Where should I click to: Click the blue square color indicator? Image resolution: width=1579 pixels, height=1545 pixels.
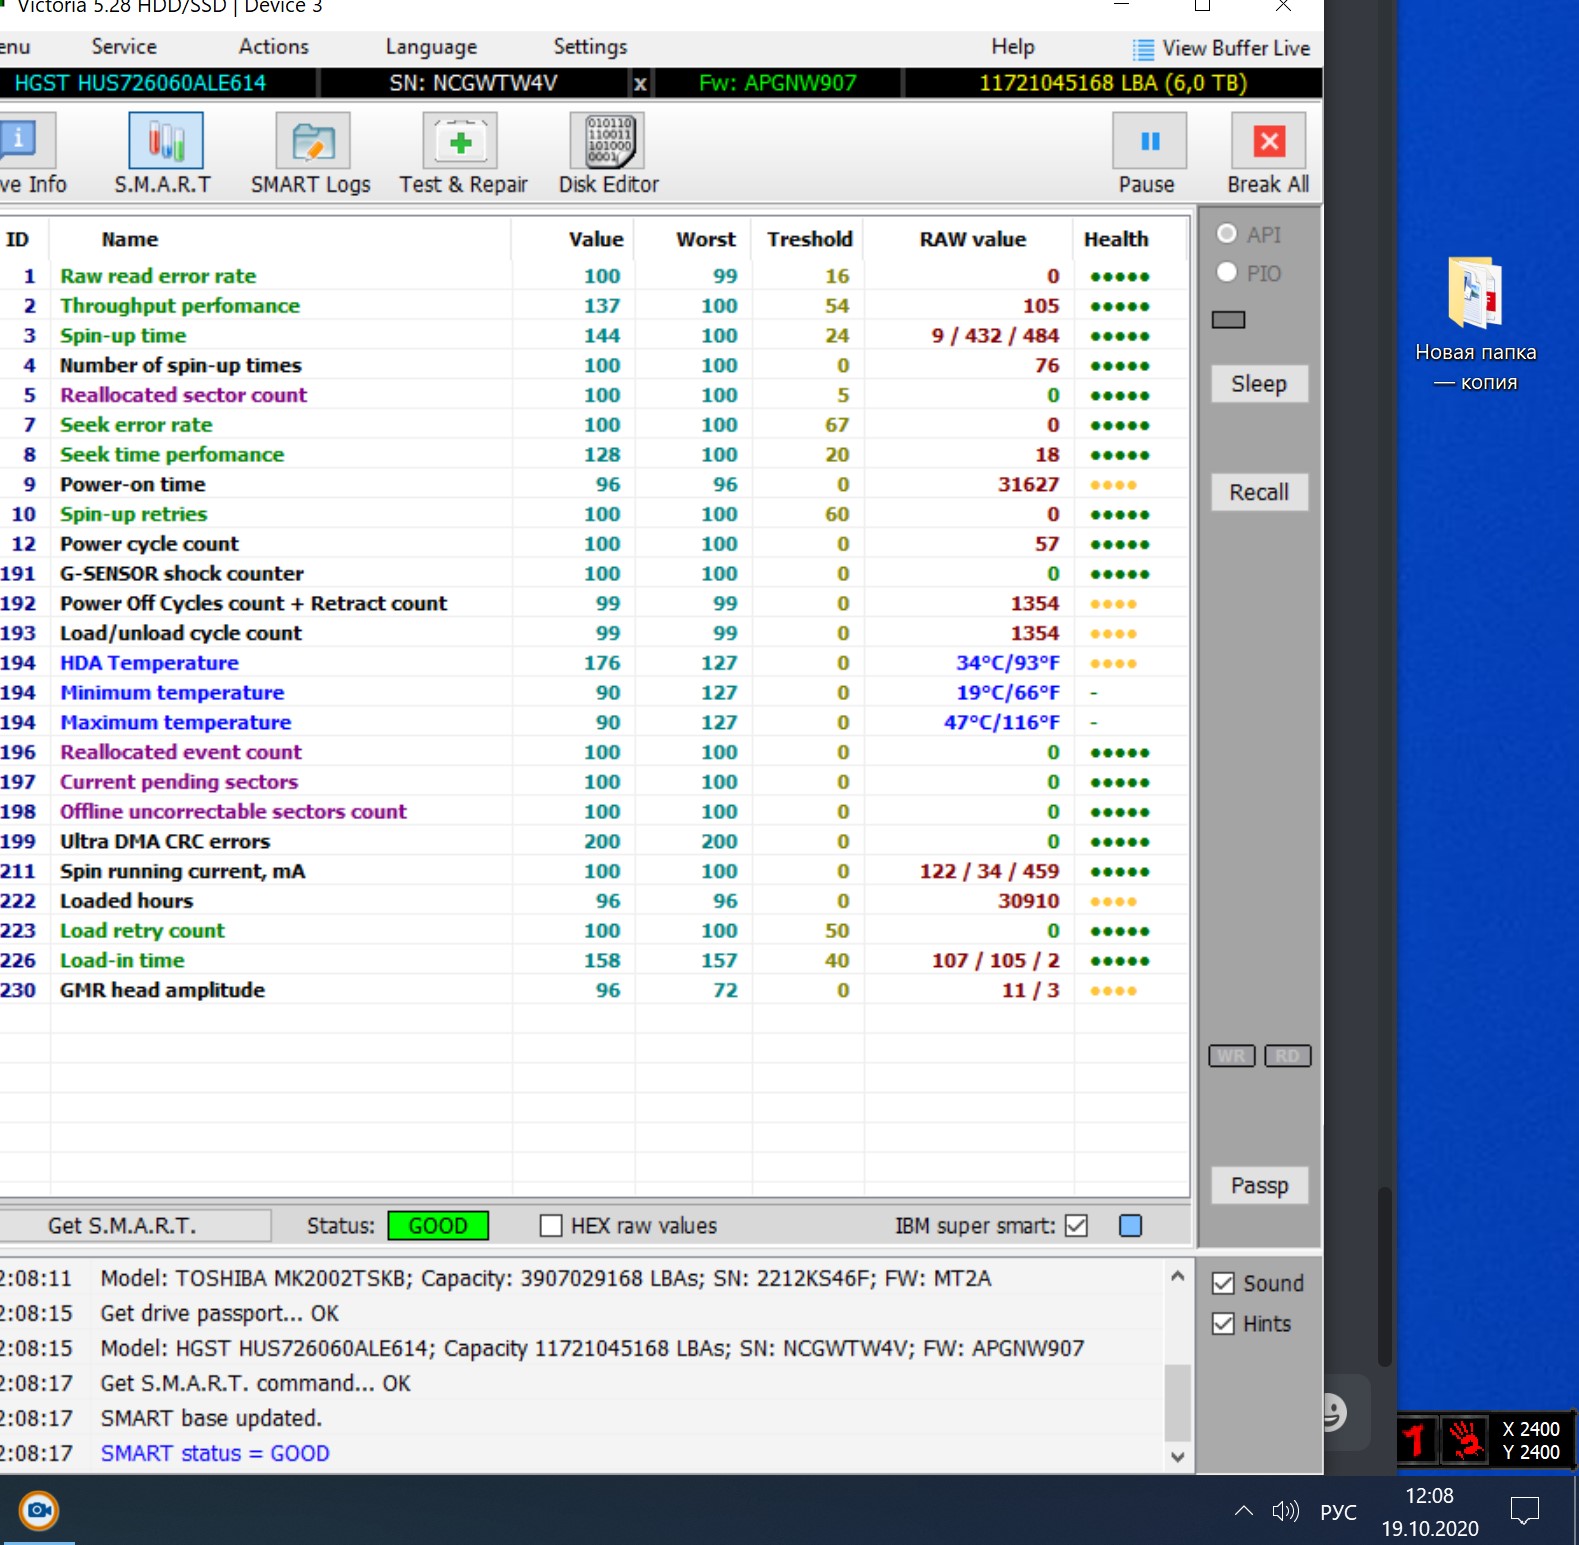point(1130,1226)
